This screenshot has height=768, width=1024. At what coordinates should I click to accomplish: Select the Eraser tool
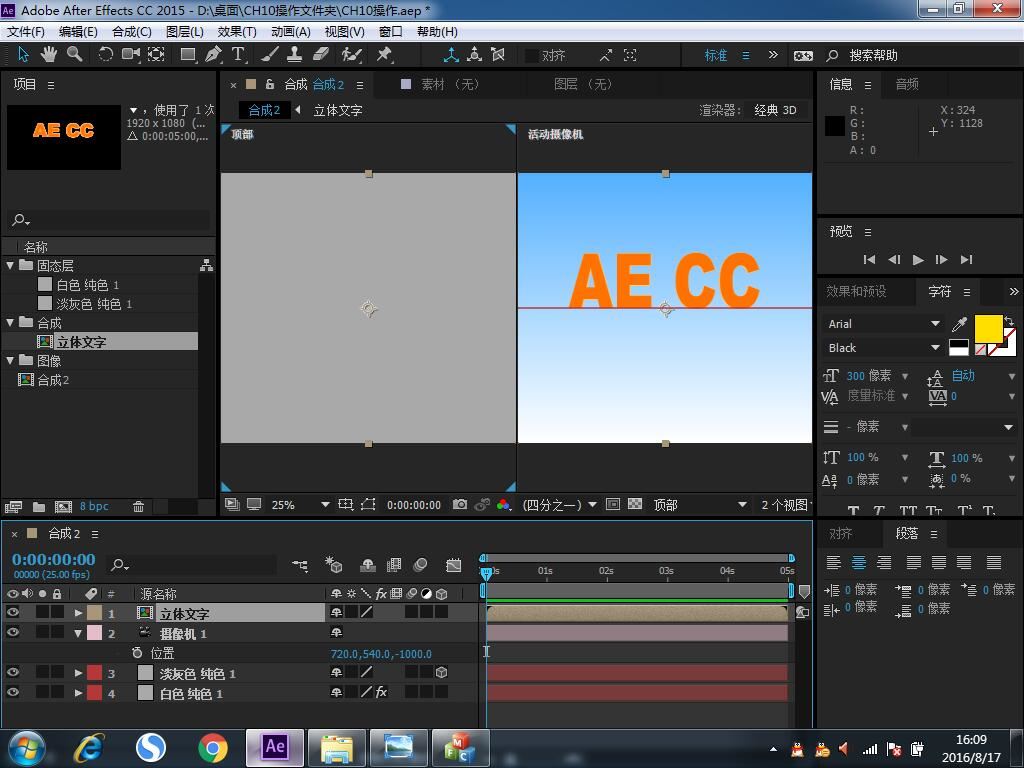[321, 55]
